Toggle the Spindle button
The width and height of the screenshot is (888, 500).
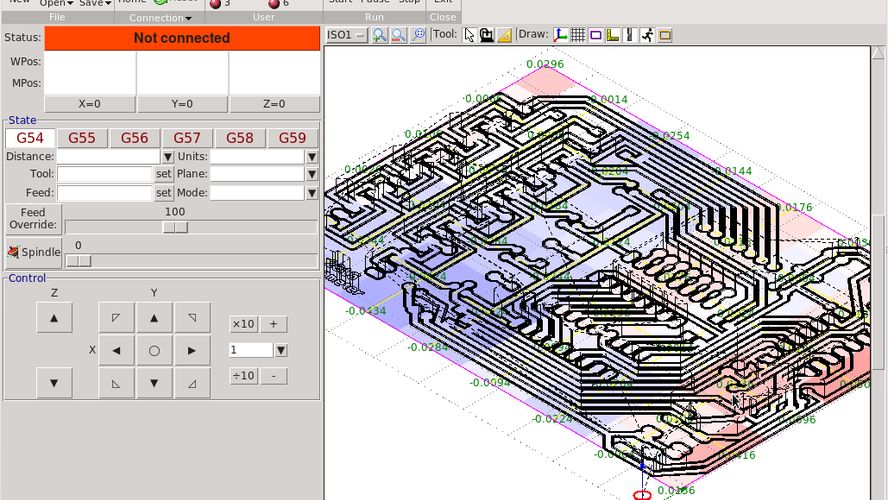34,252
